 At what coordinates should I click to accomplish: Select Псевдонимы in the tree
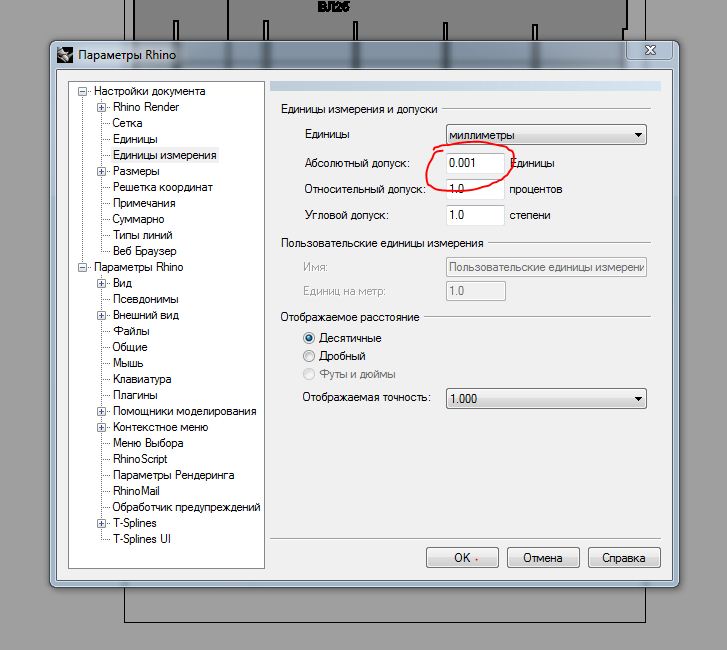point(145,299)
